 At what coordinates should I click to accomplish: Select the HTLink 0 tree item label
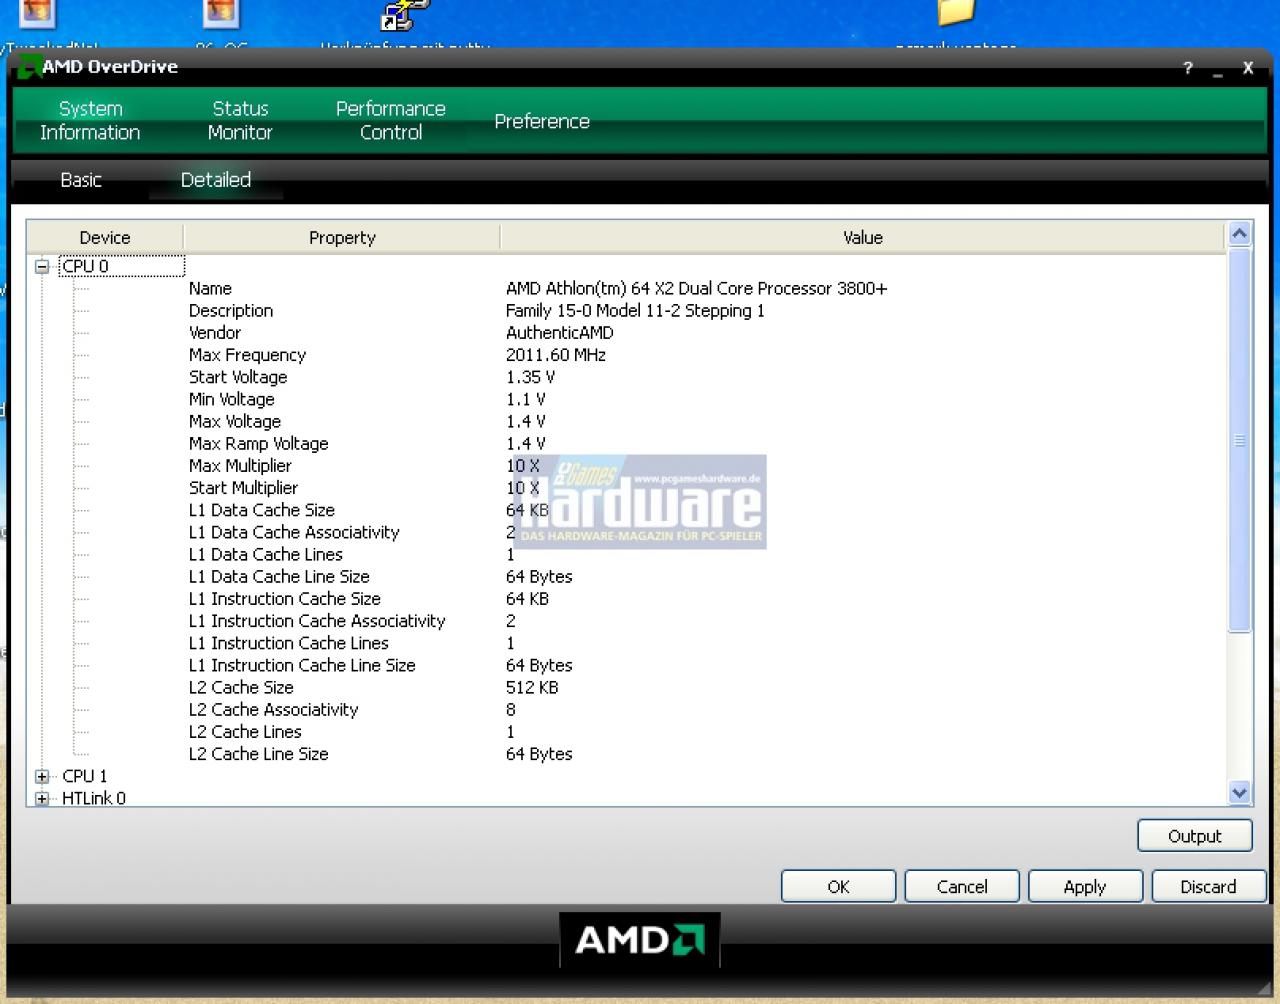click(x=94, y=798)
